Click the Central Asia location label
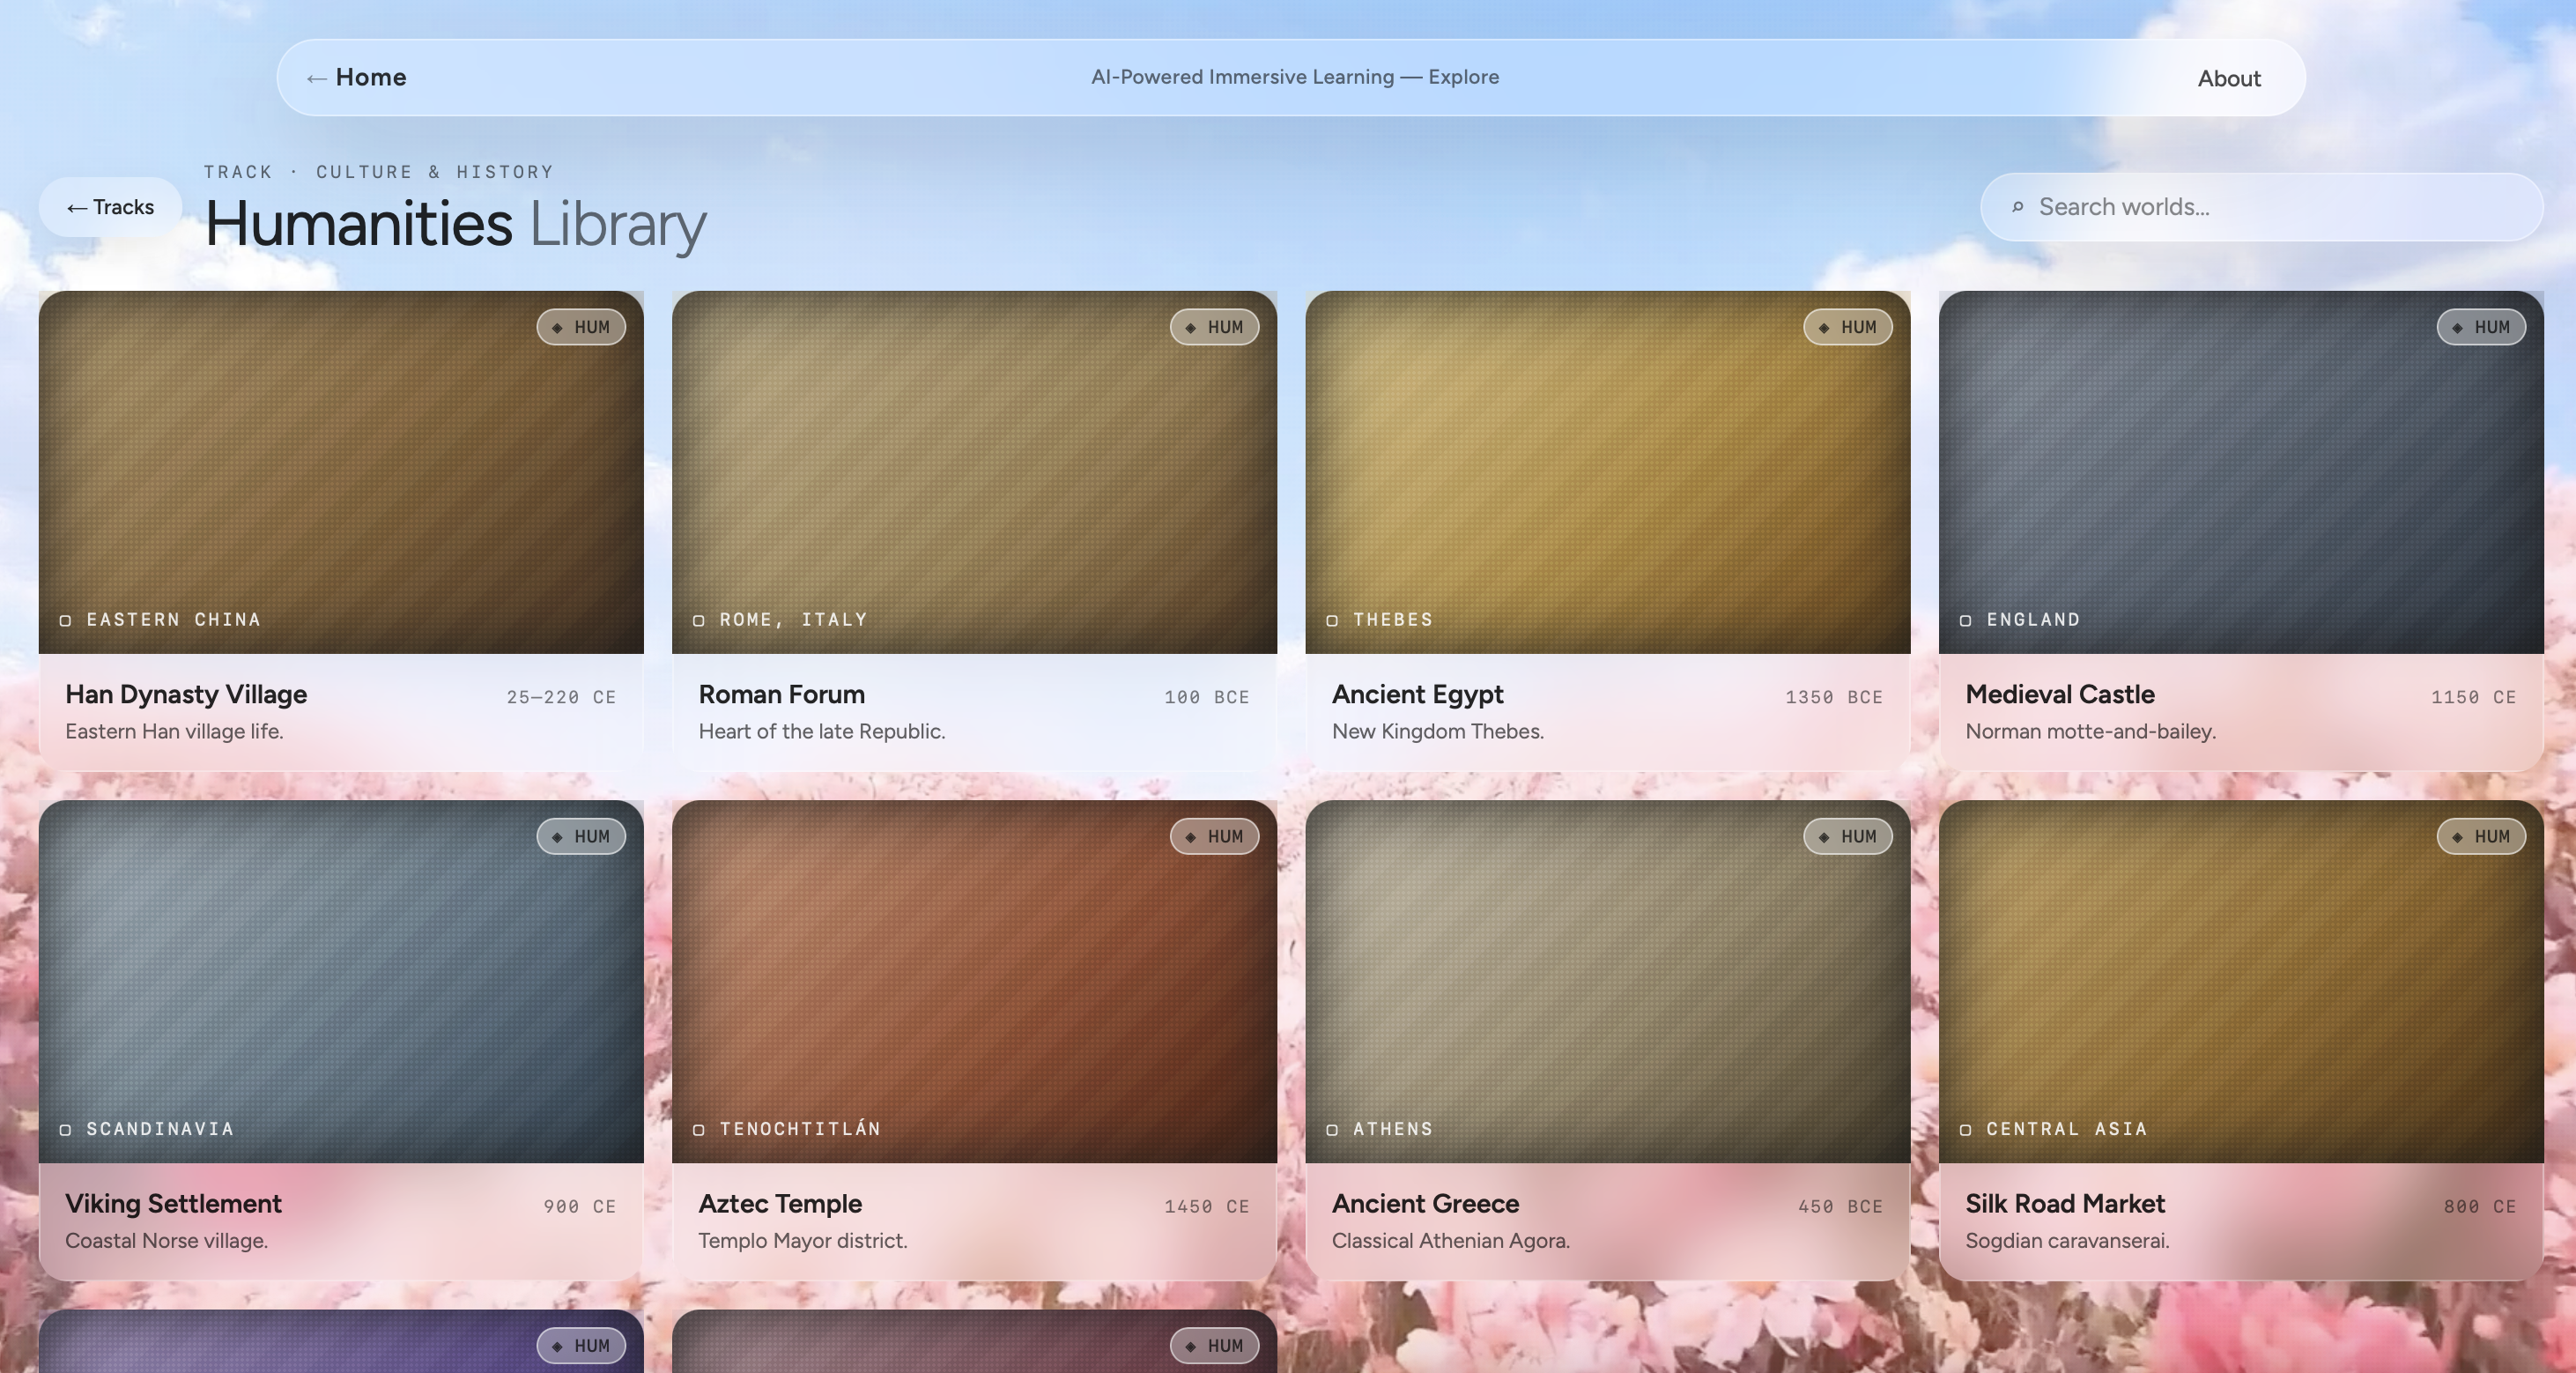The image size is (2576, 1373). pos(2066,1129)
